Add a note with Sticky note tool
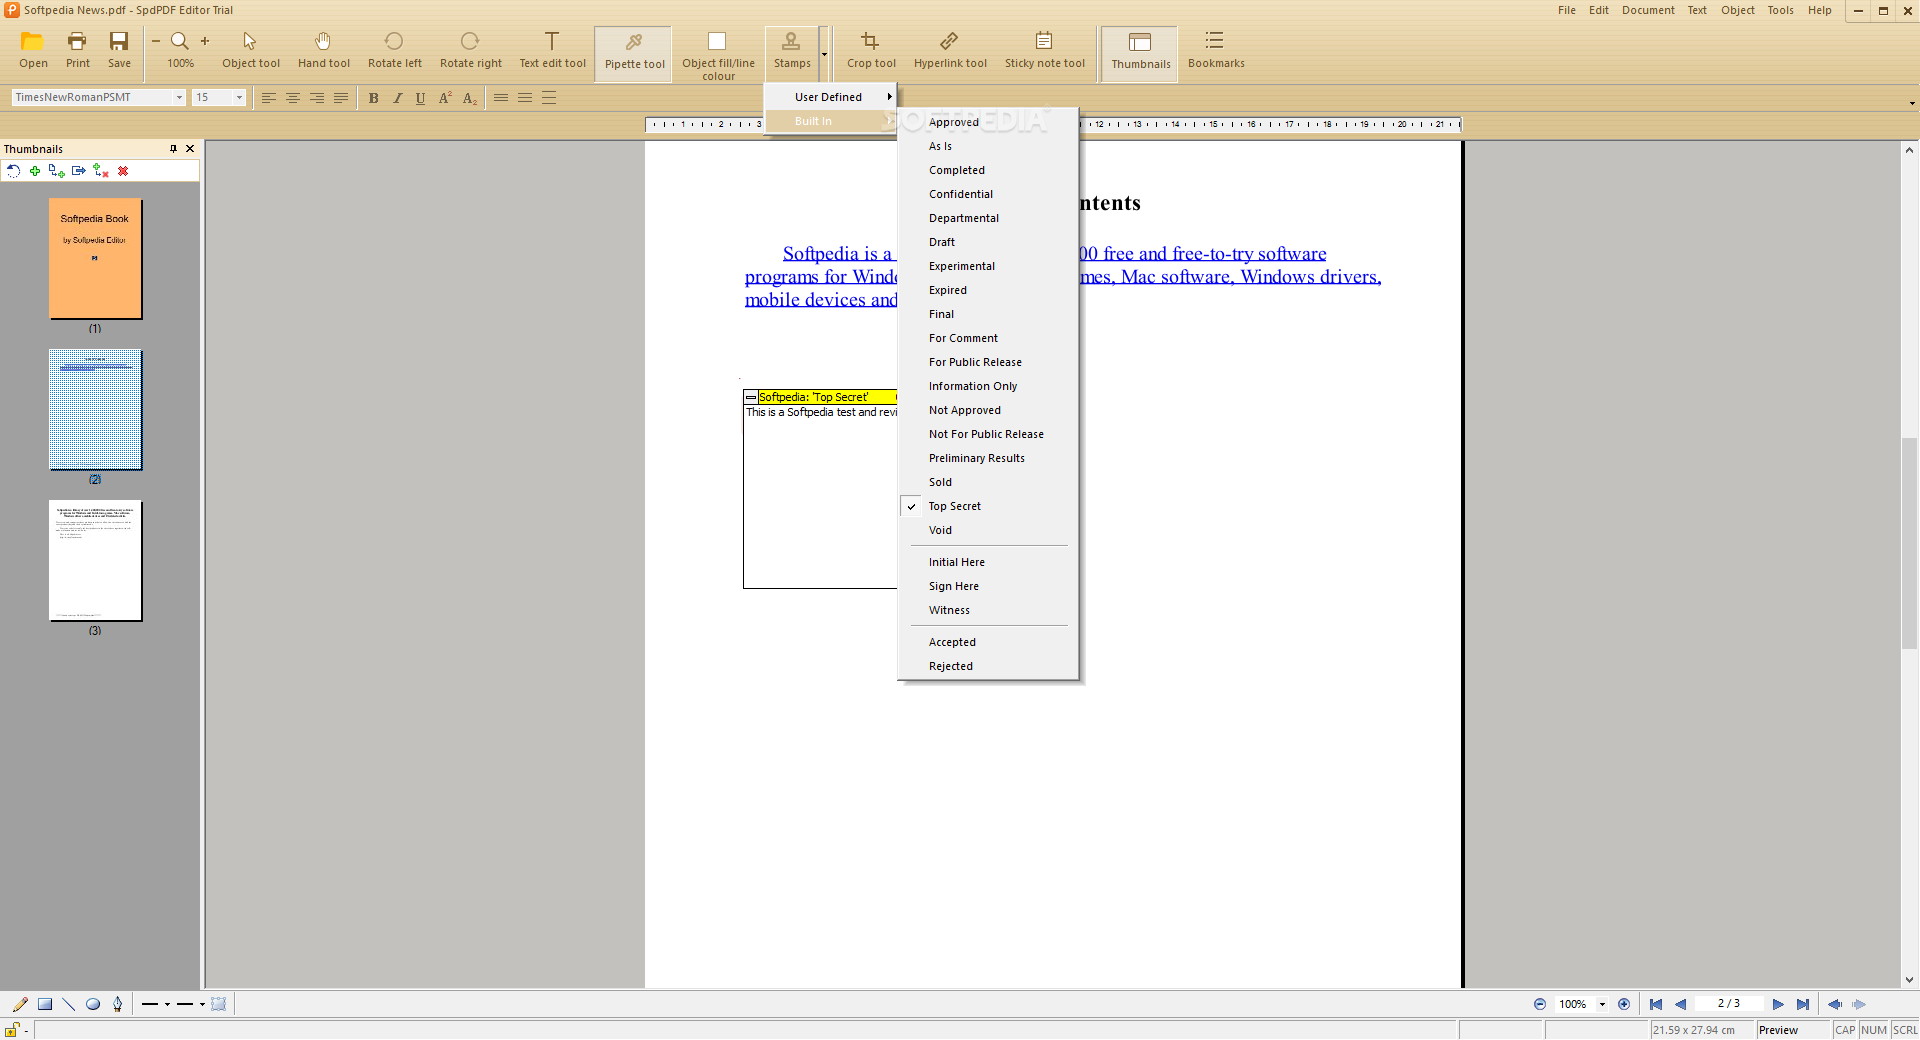The height and width of the screenshot is (1040, 1920). coord(1044,51)
